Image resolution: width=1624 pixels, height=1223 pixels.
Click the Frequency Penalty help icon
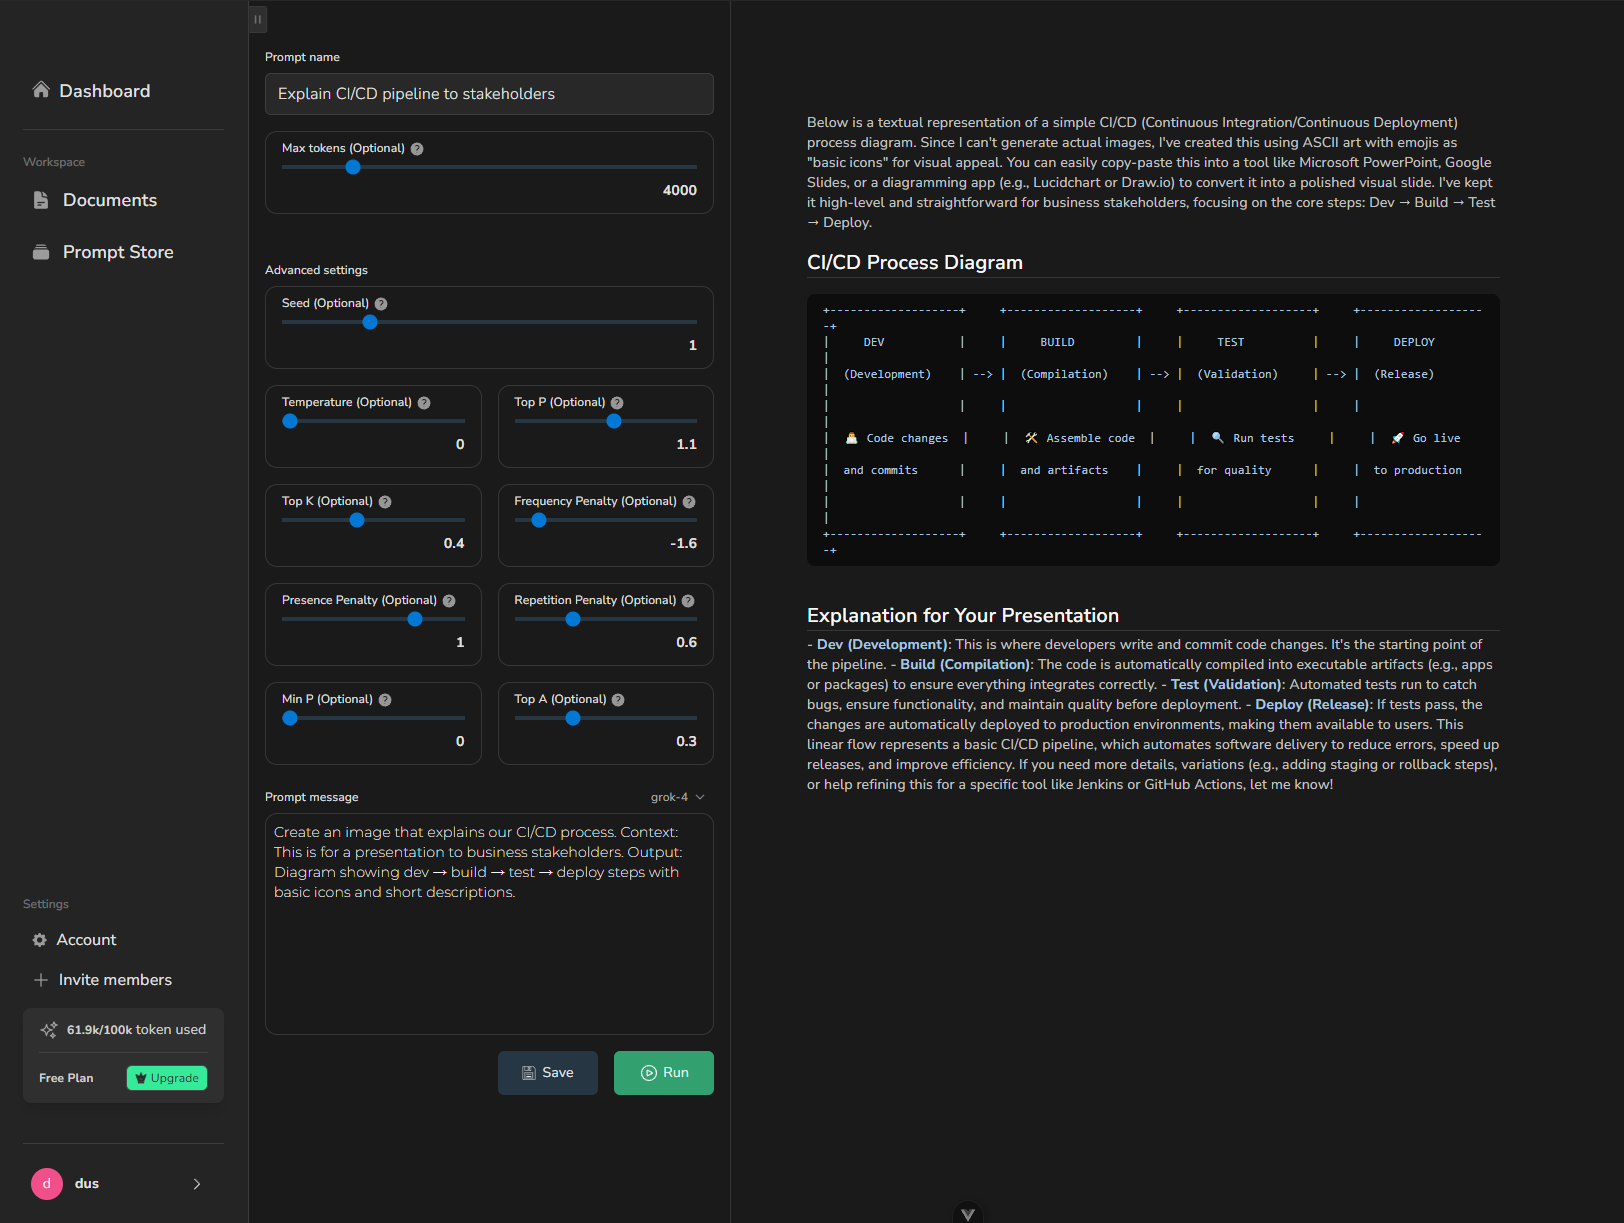click(690, 501)
